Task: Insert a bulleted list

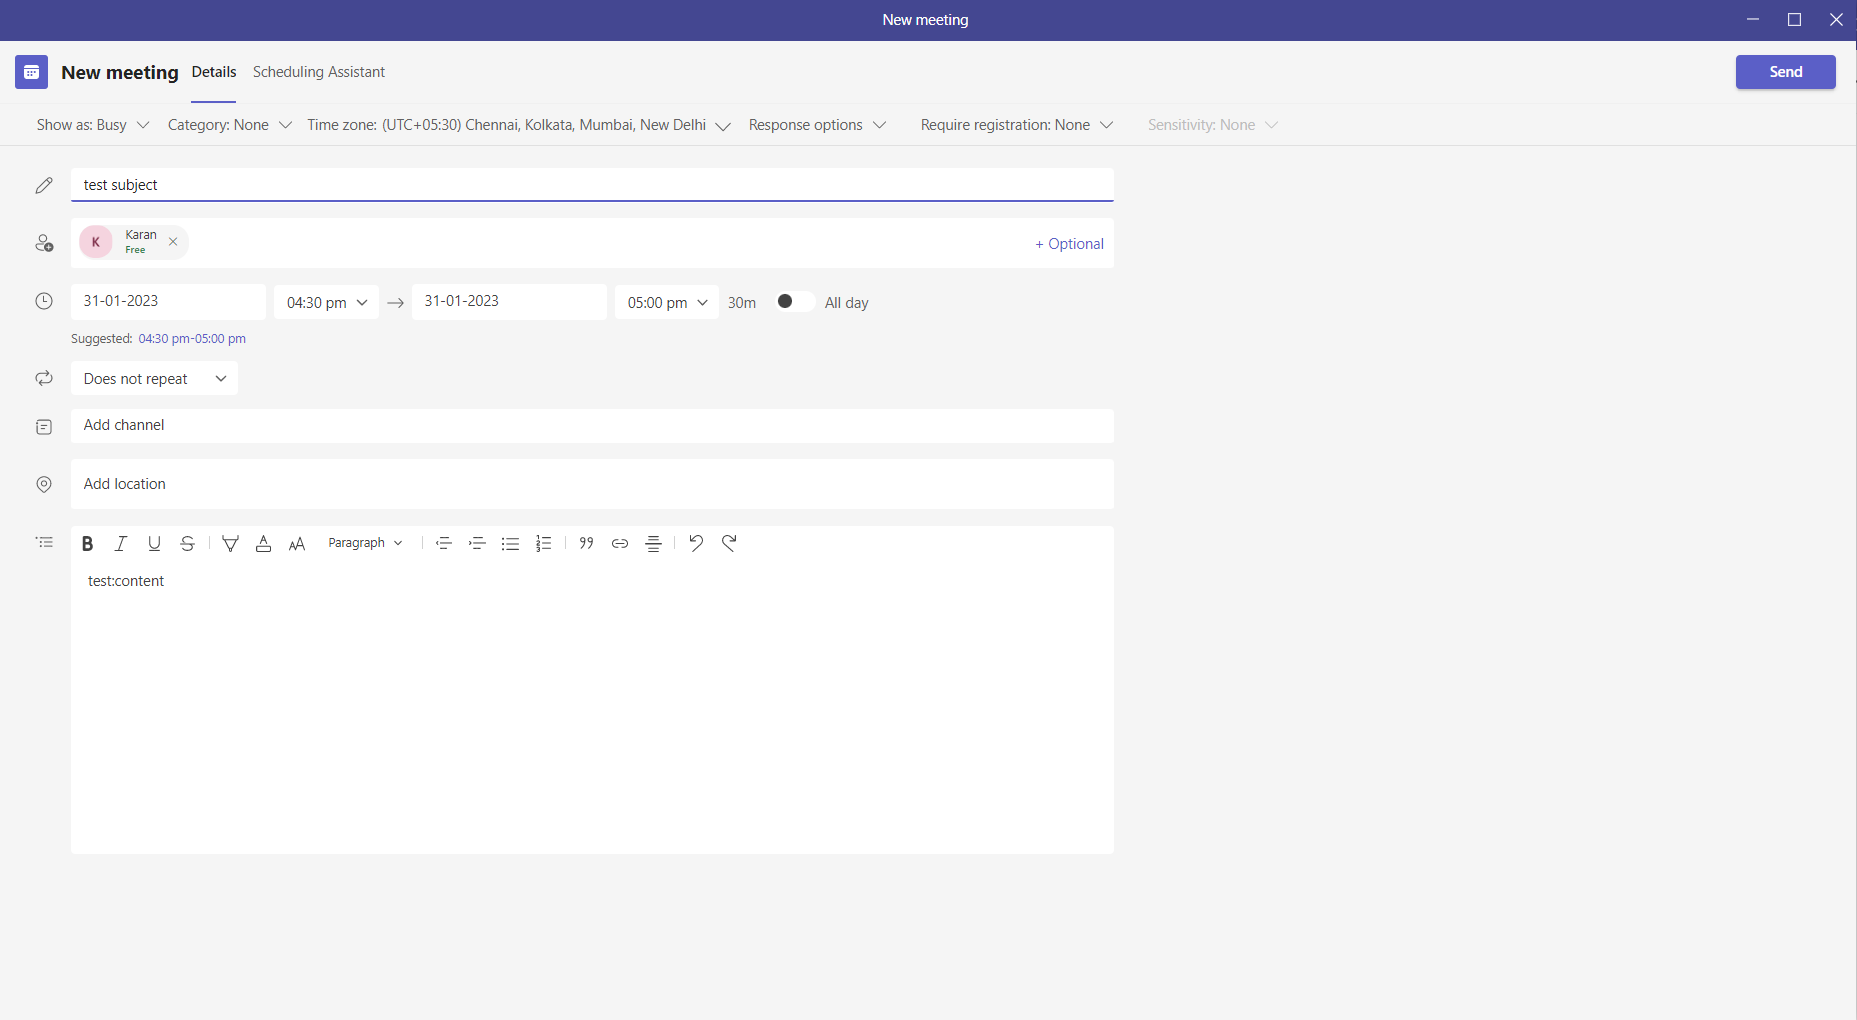Action: (x=510, y=544)
